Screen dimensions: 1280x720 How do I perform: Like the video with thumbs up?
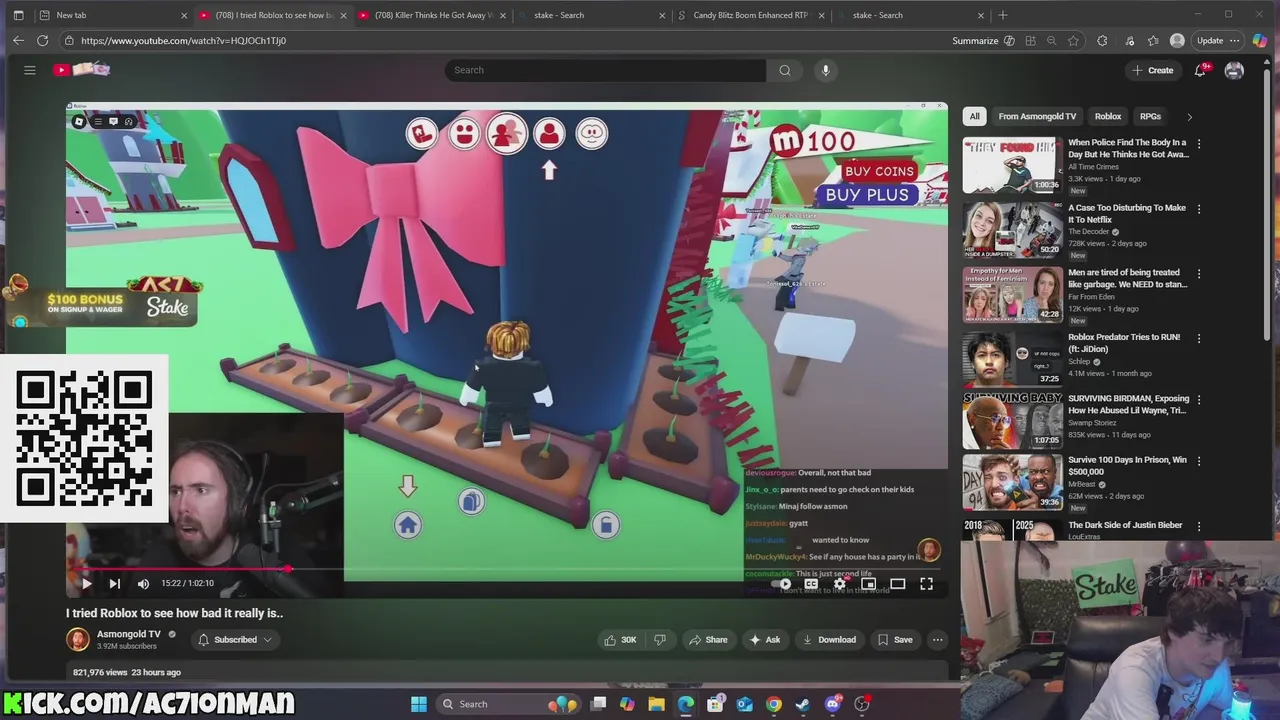[620, 640]
